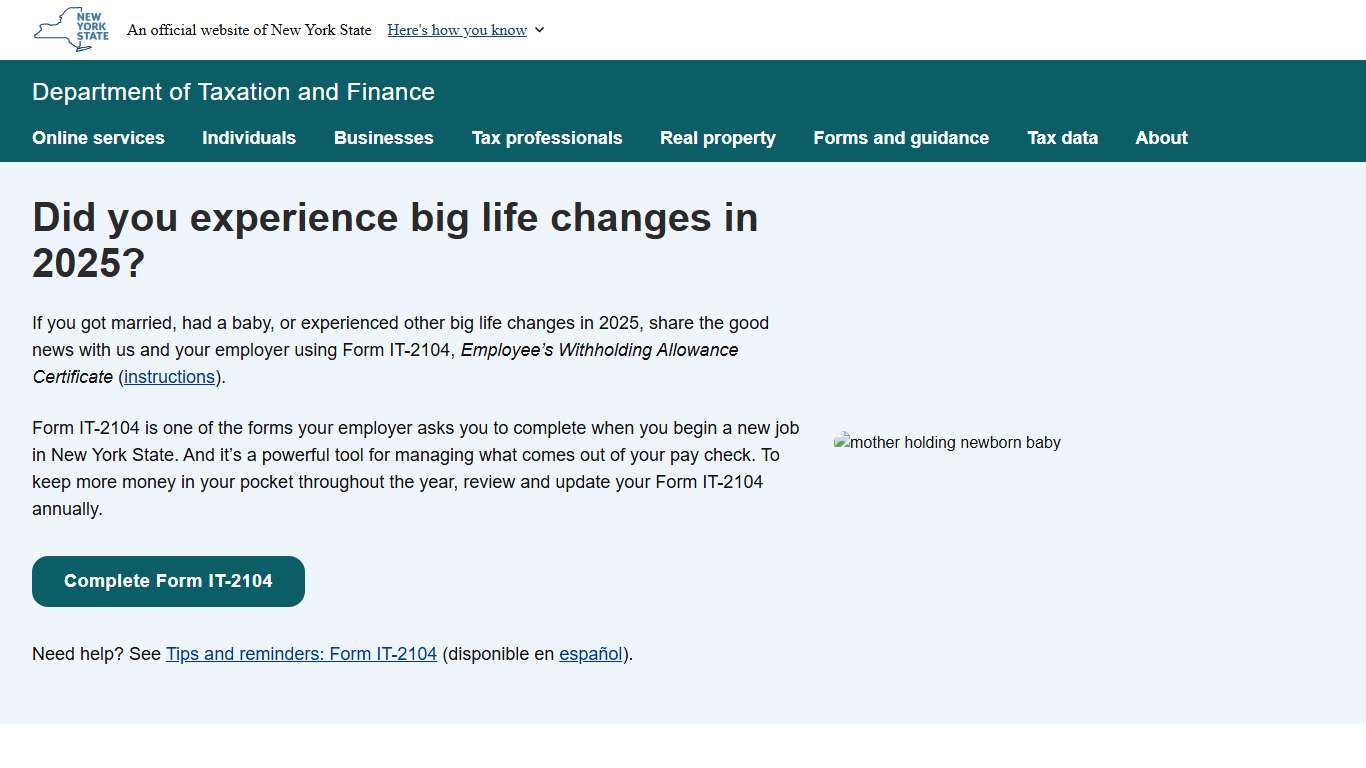Select the Individuals navigation item
Image resolution: width=1366 pixels, height=768 pixels.
249,138
